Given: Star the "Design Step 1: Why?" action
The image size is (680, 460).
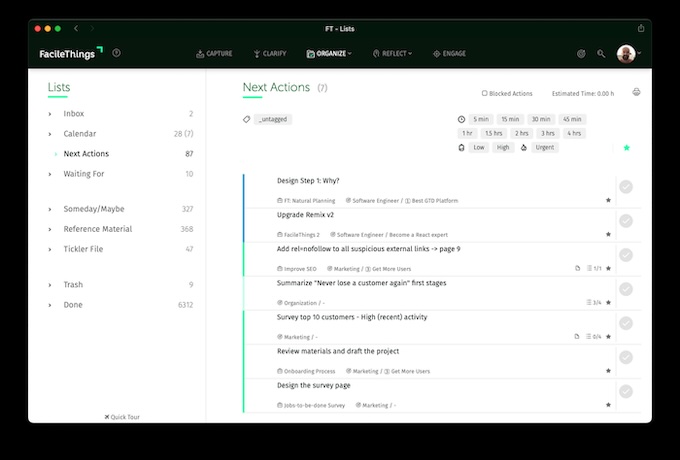Looking at the screenshot, I should pos(608,200).
